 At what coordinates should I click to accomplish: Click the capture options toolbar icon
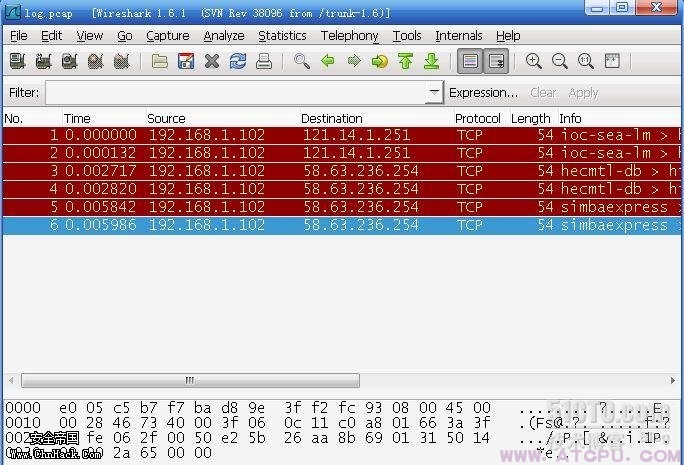tap(43, 61)
